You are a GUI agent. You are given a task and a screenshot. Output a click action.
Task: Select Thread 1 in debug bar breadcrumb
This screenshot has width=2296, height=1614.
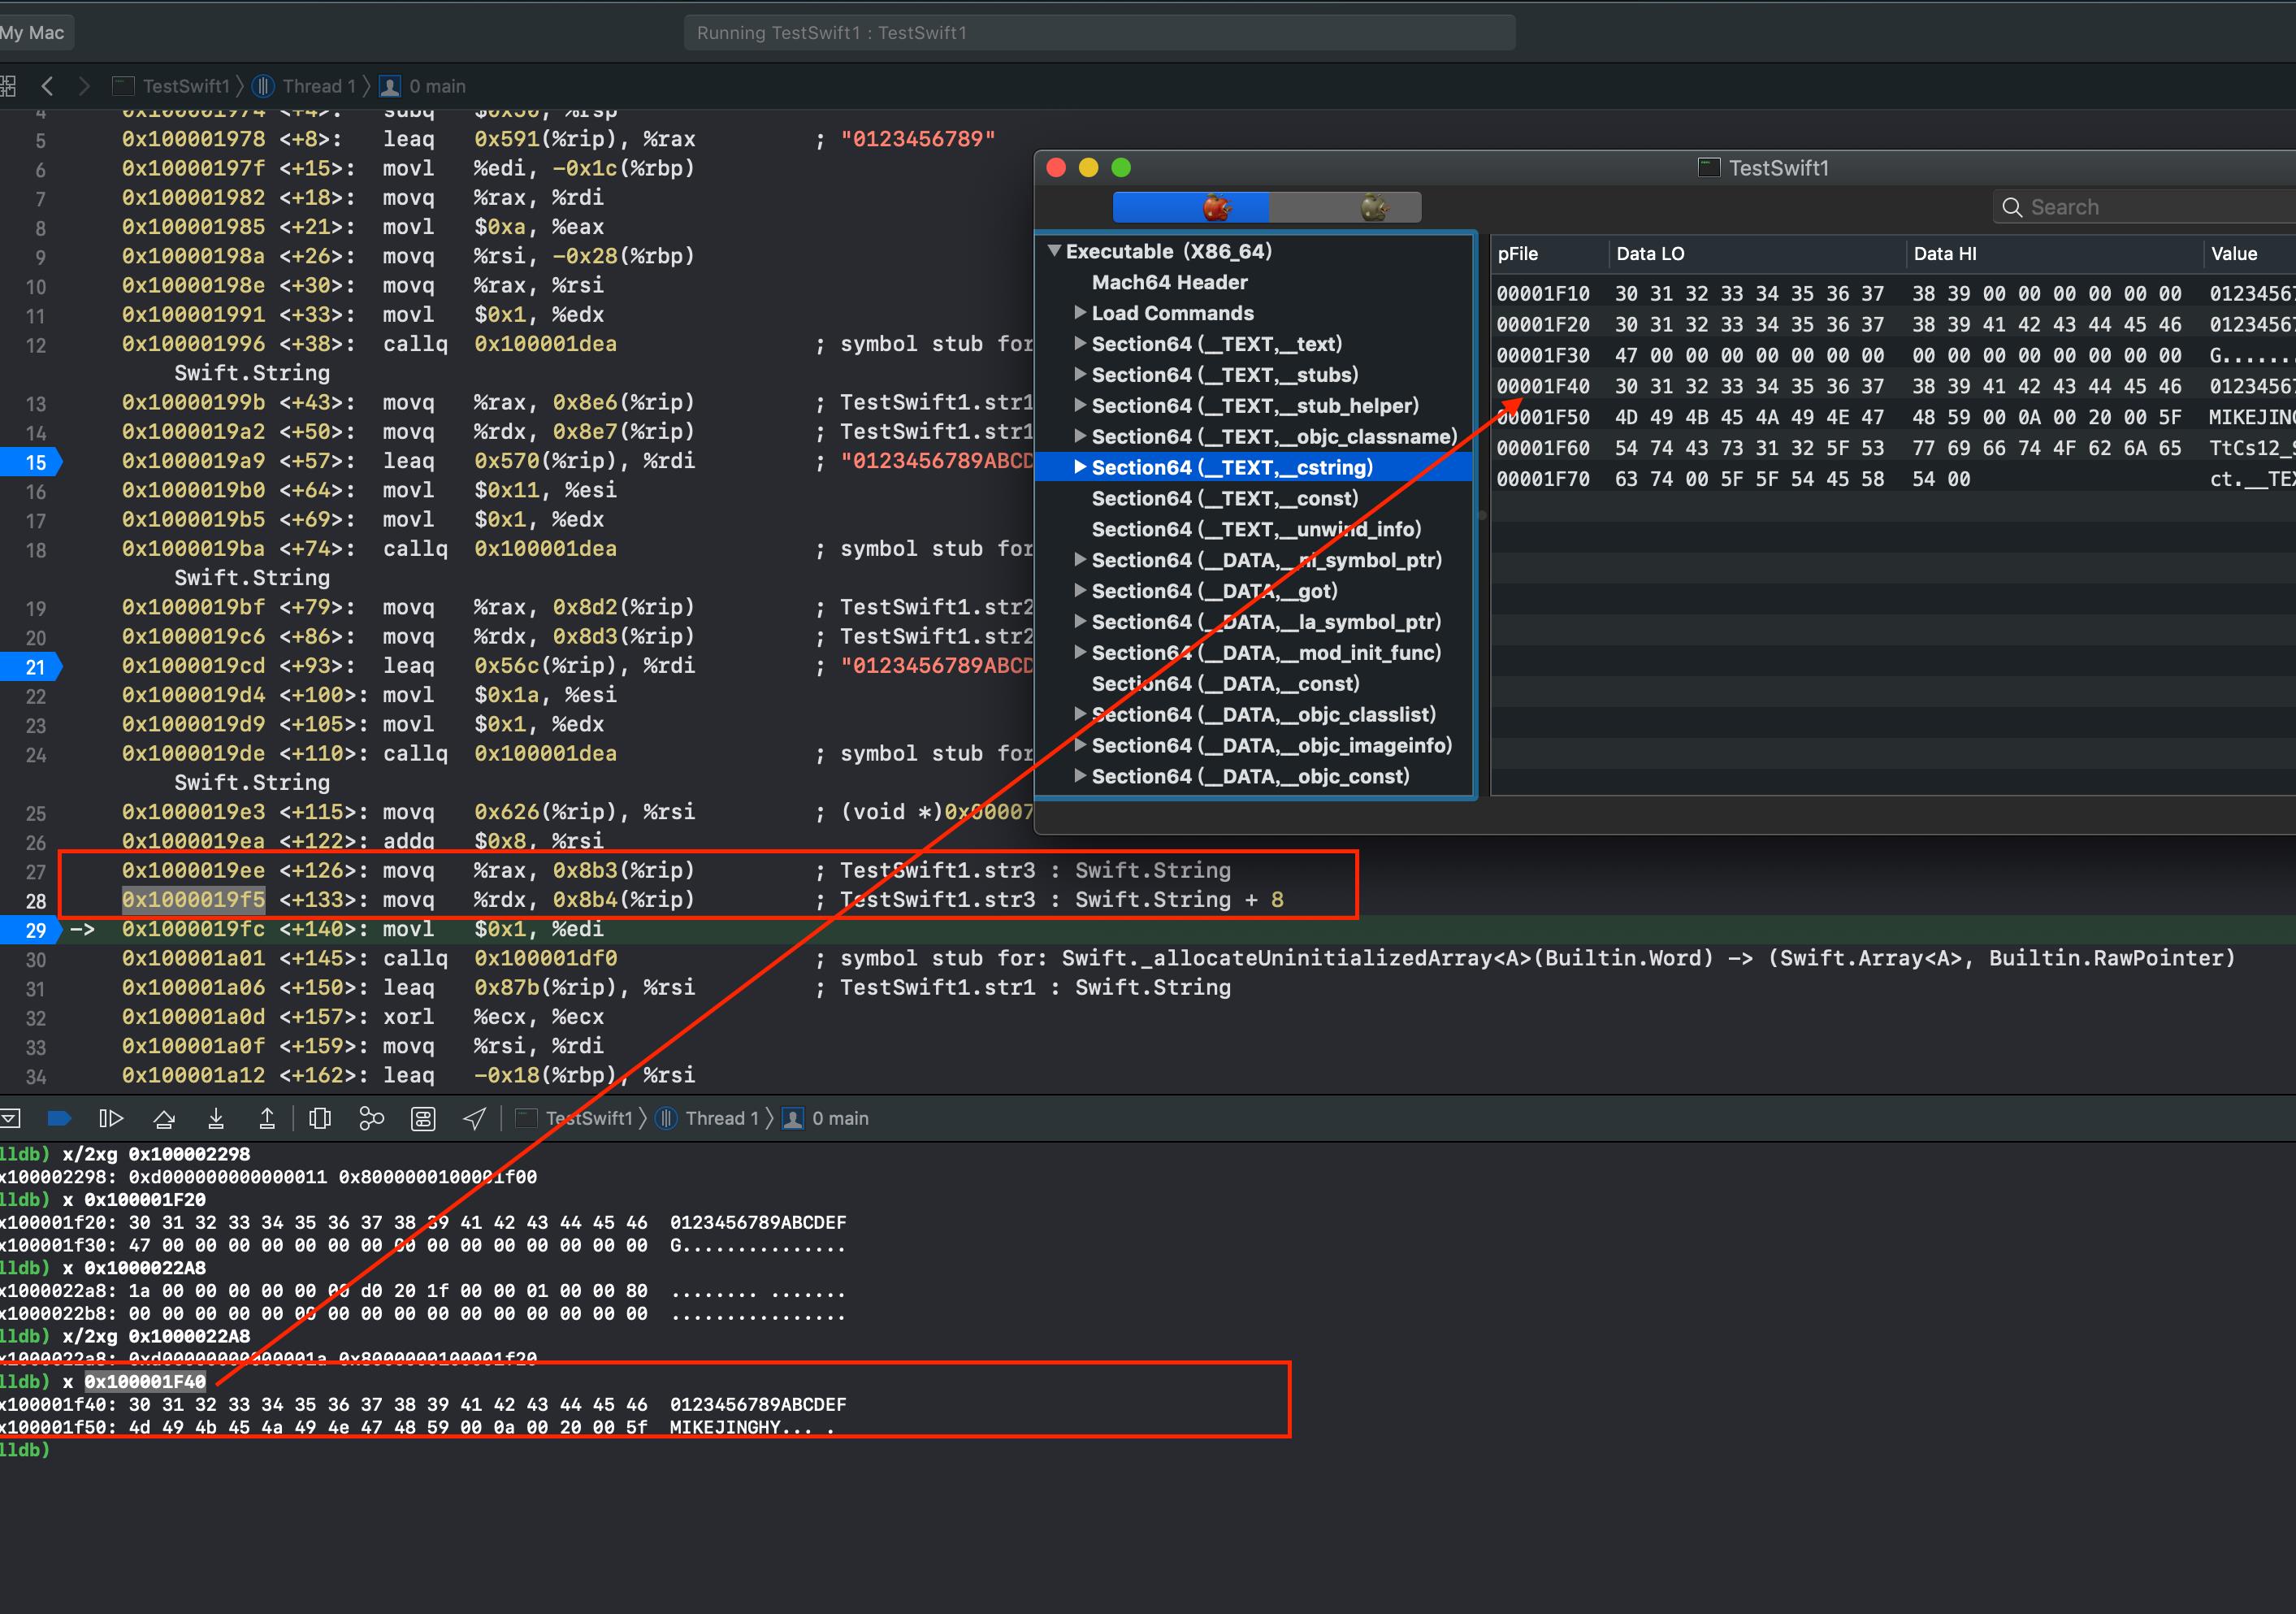(x=708, y=1118)
